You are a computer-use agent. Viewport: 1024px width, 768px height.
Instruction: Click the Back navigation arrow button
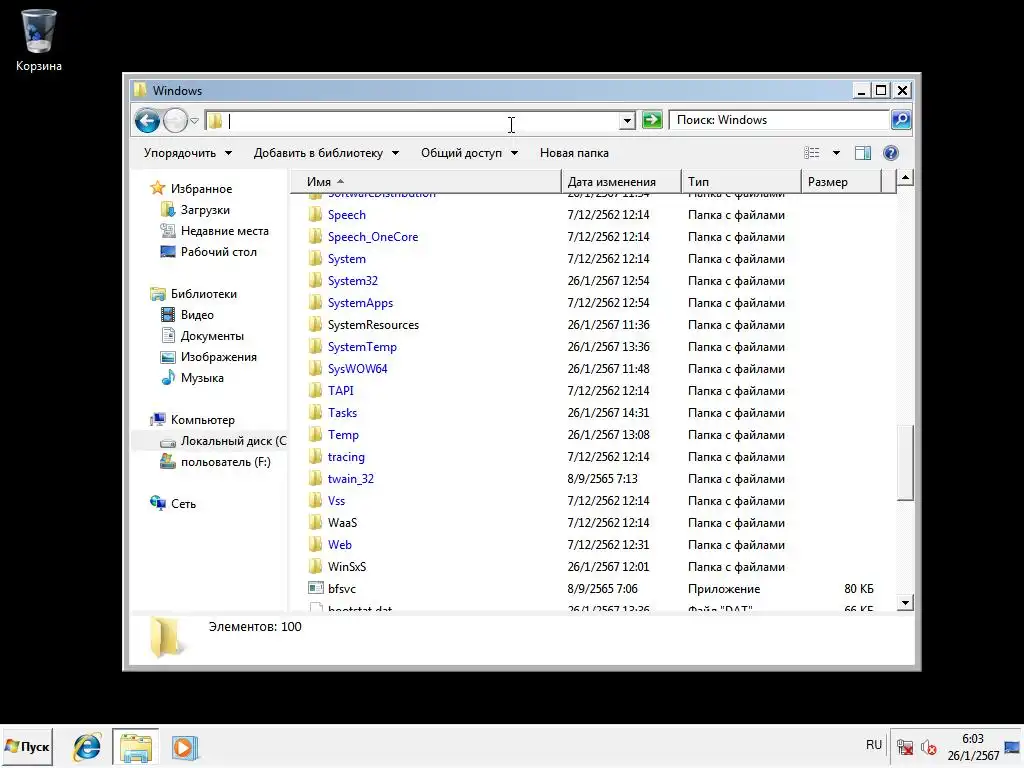[148, 120]
